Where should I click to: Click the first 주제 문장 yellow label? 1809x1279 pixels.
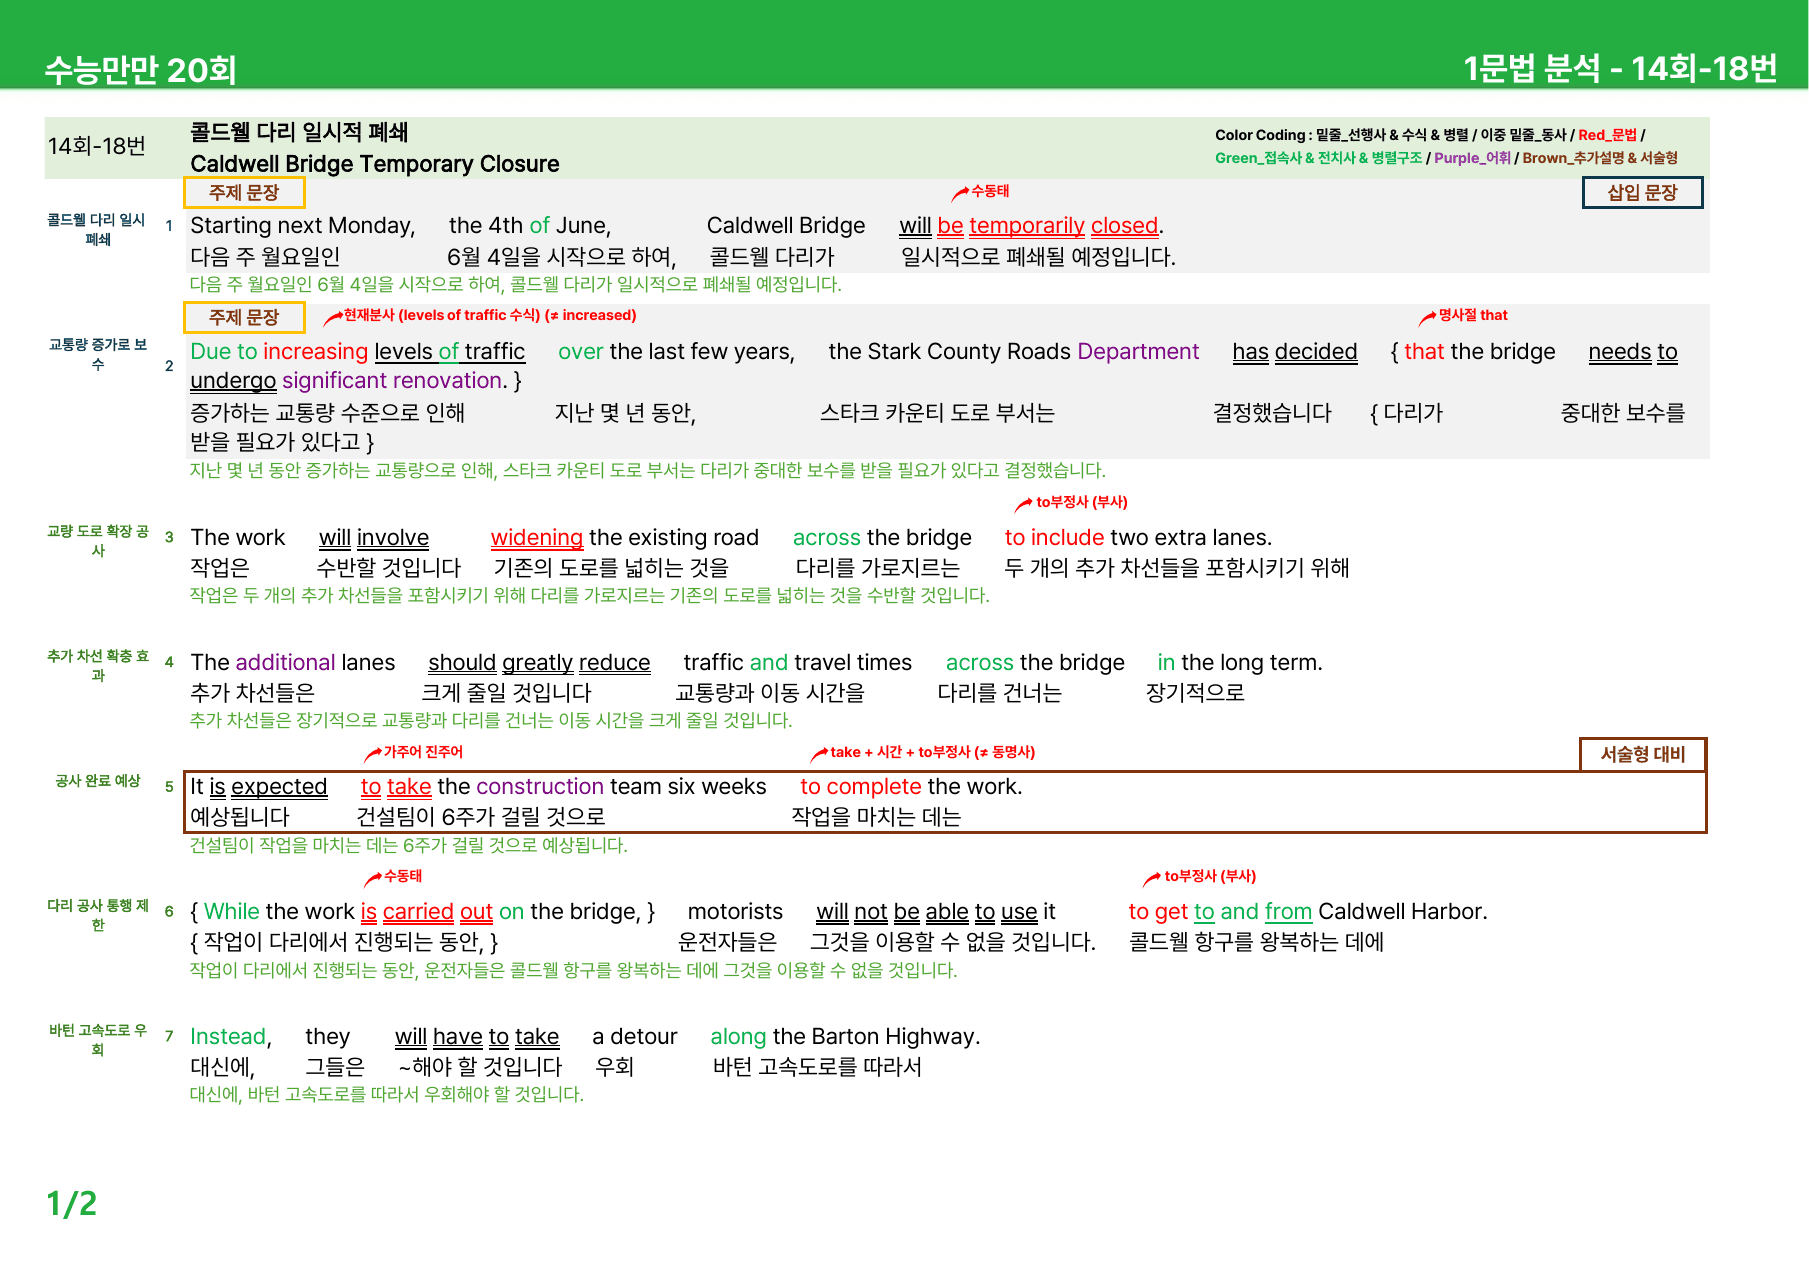[244, 192]
